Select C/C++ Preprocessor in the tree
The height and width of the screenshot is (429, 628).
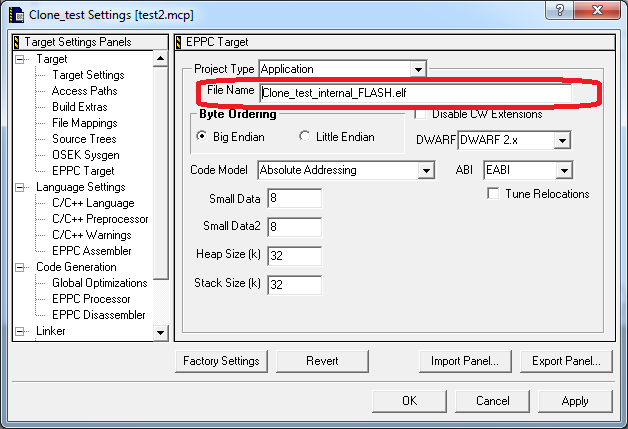click(x=100, y=219)
